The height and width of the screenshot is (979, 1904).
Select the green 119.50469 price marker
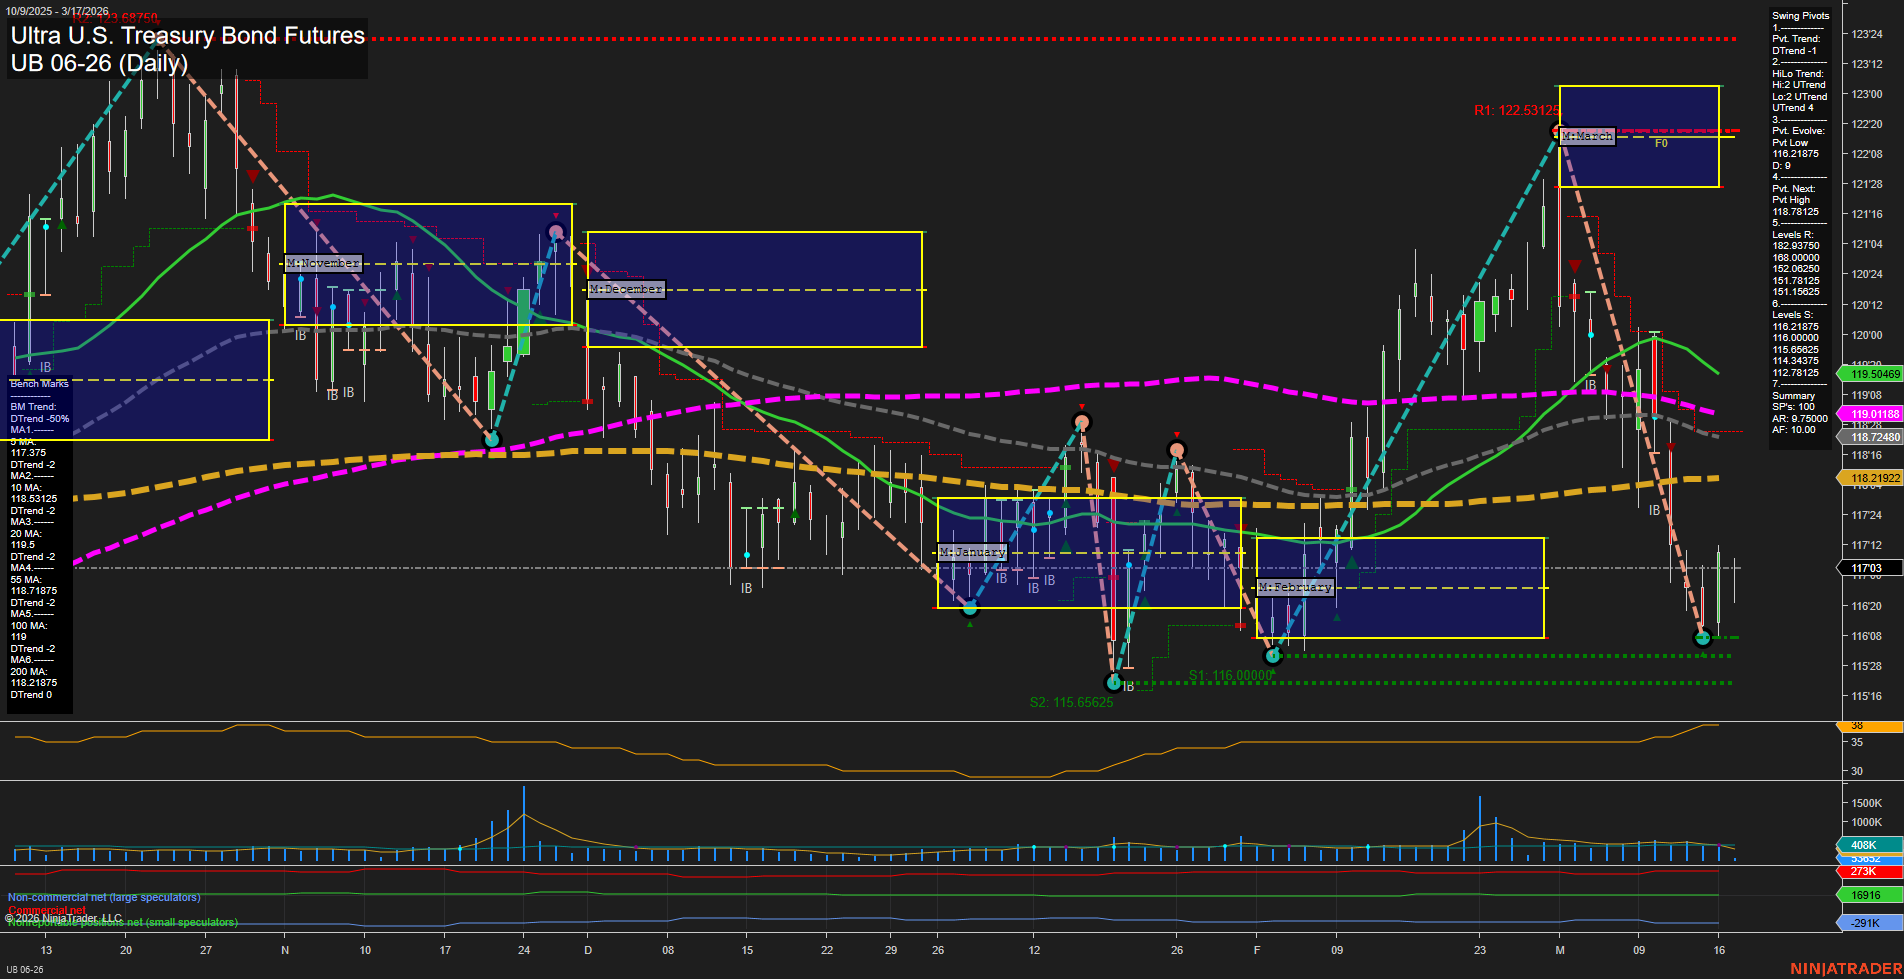1870,374
